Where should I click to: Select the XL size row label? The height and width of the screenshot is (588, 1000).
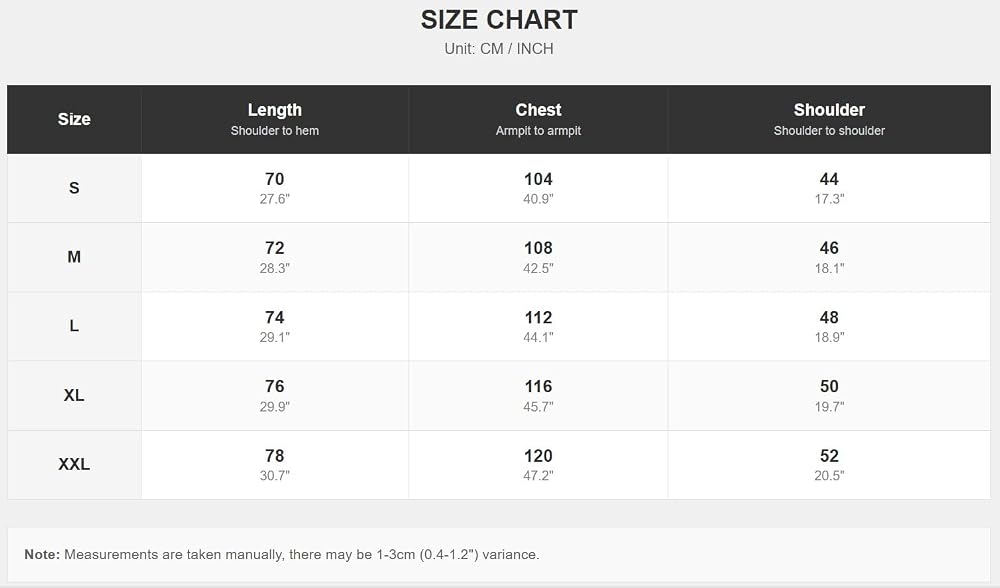[74, 395]
